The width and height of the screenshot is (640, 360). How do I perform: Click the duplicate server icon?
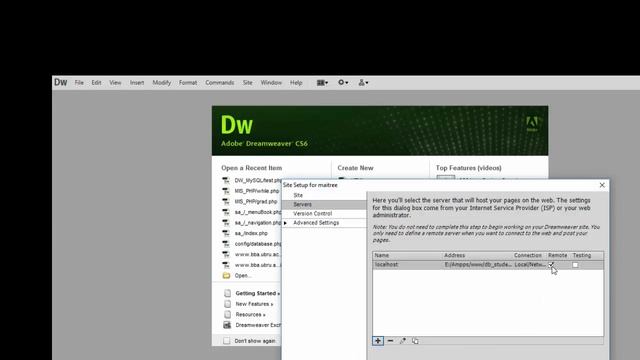(x=415, y=340)
